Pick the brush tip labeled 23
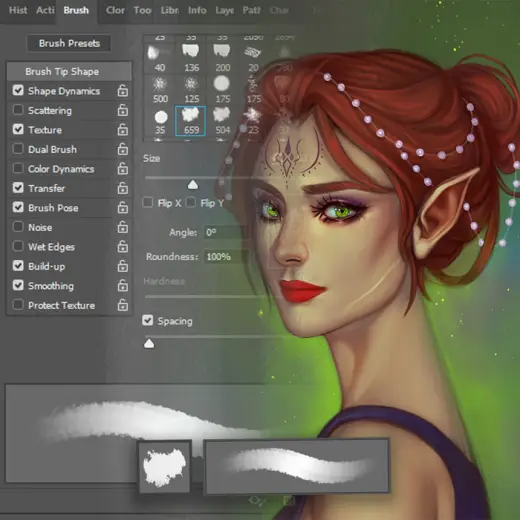Image resolution: width=520 pixels, height=520 pixels. click(x=253, y=121)
